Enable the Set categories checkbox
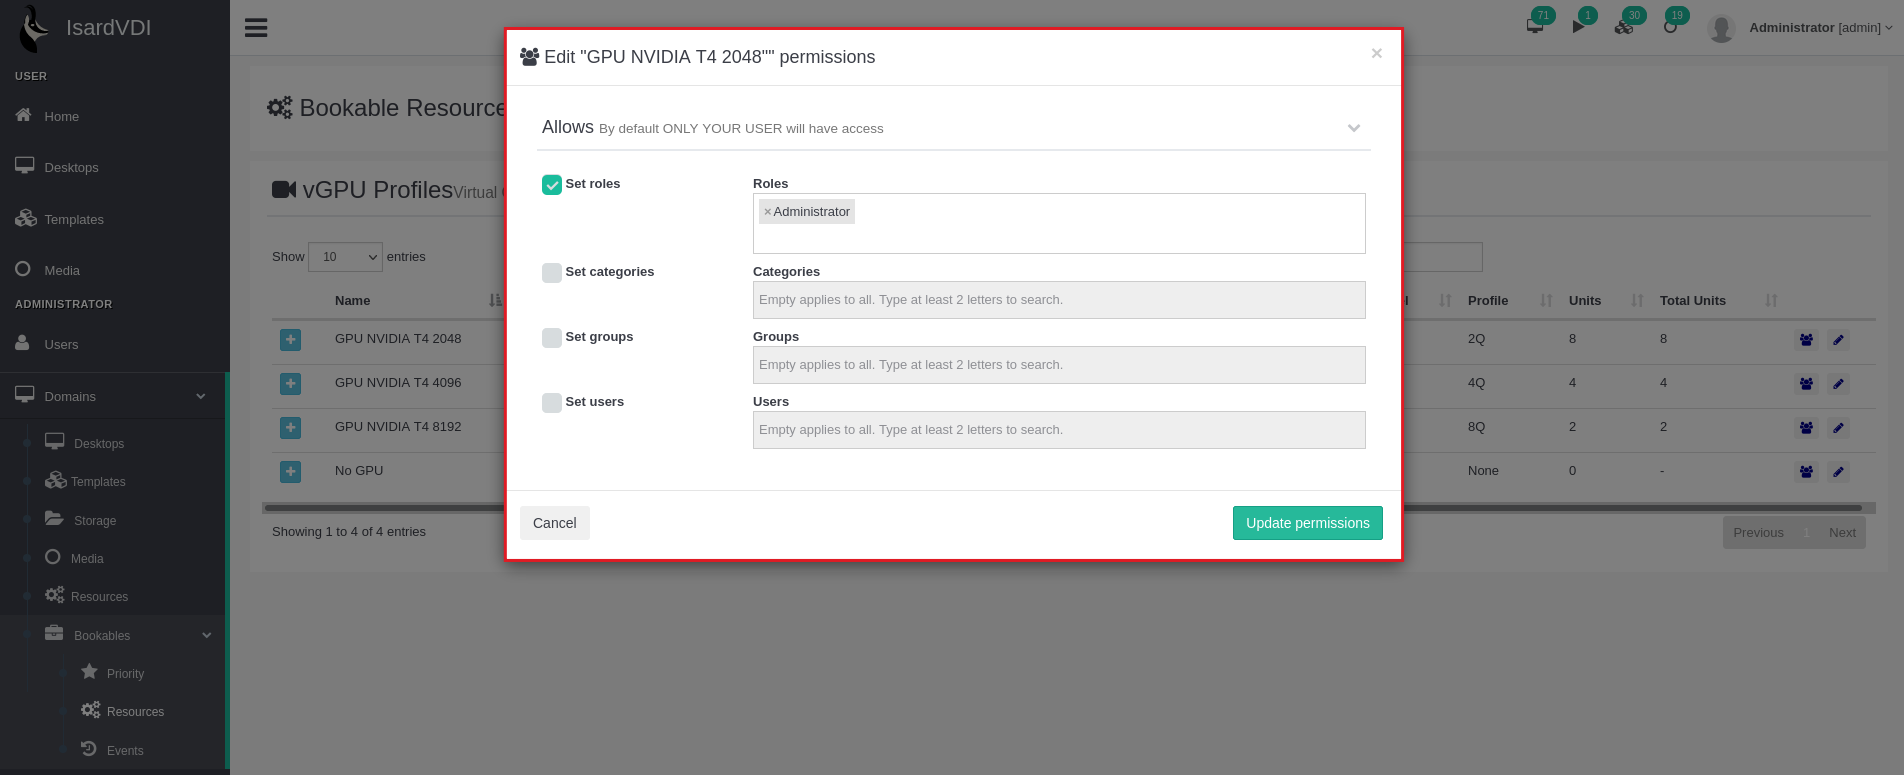Image resolution: width=1904 pixels, height=775 pixels. (552, 273)
